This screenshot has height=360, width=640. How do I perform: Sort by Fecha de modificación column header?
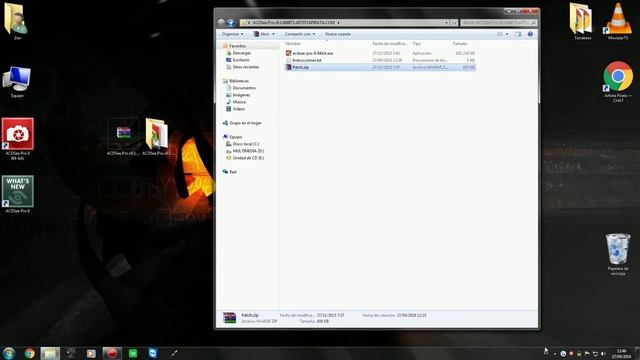click(x=390, y=43)
